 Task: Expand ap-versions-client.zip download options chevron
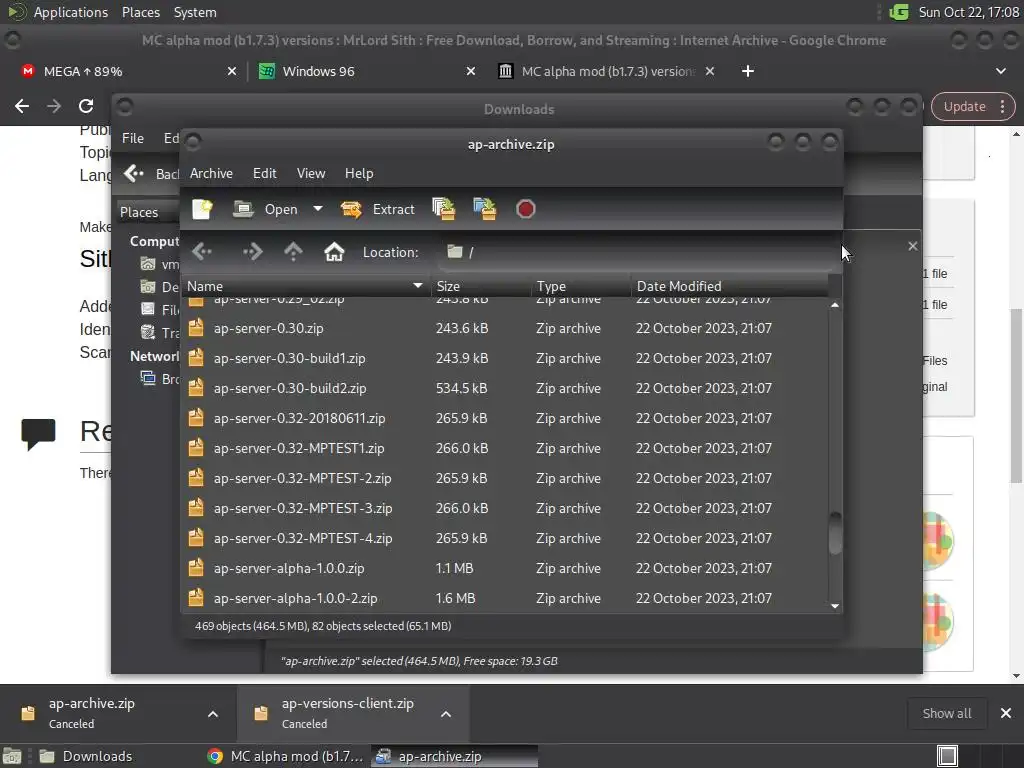[446, 714]
